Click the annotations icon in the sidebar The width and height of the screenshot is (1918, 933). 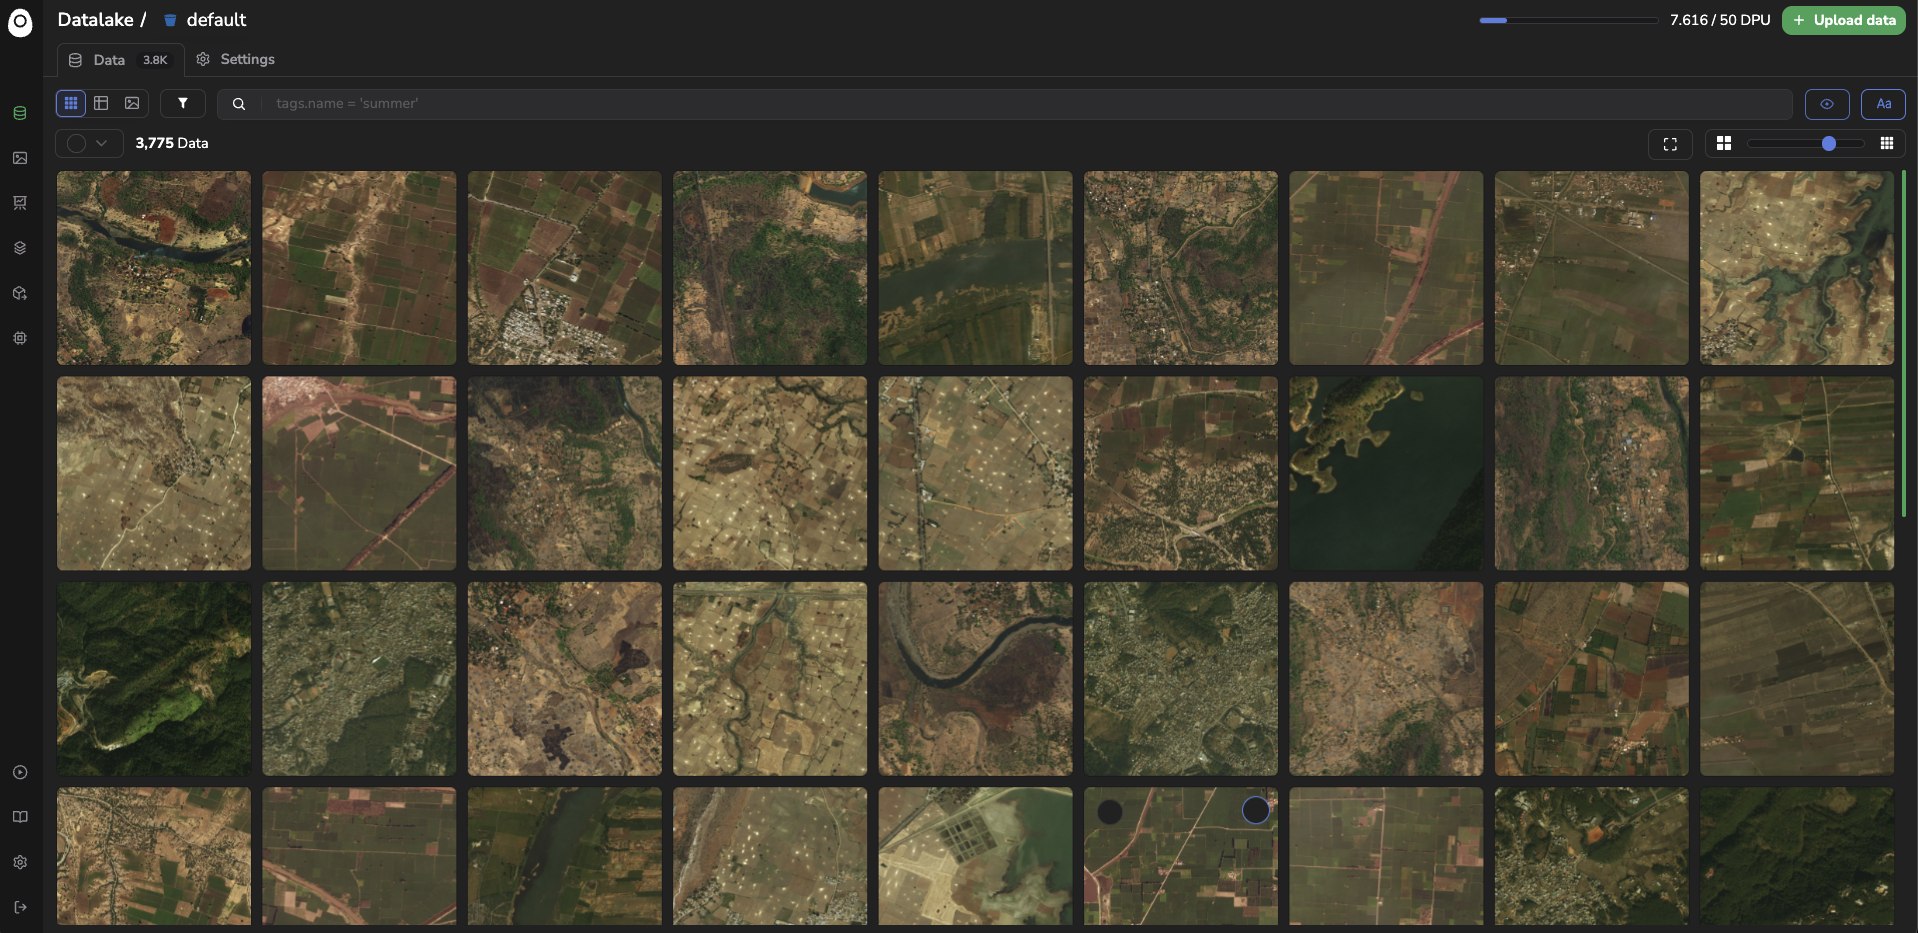coord(20,202)
